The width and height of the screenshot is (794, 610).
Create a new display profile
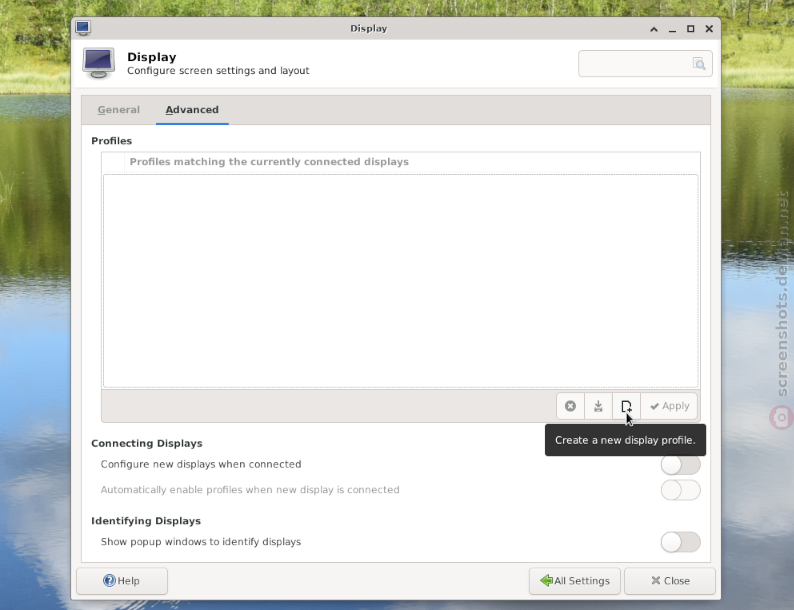[x=626, y=406]
